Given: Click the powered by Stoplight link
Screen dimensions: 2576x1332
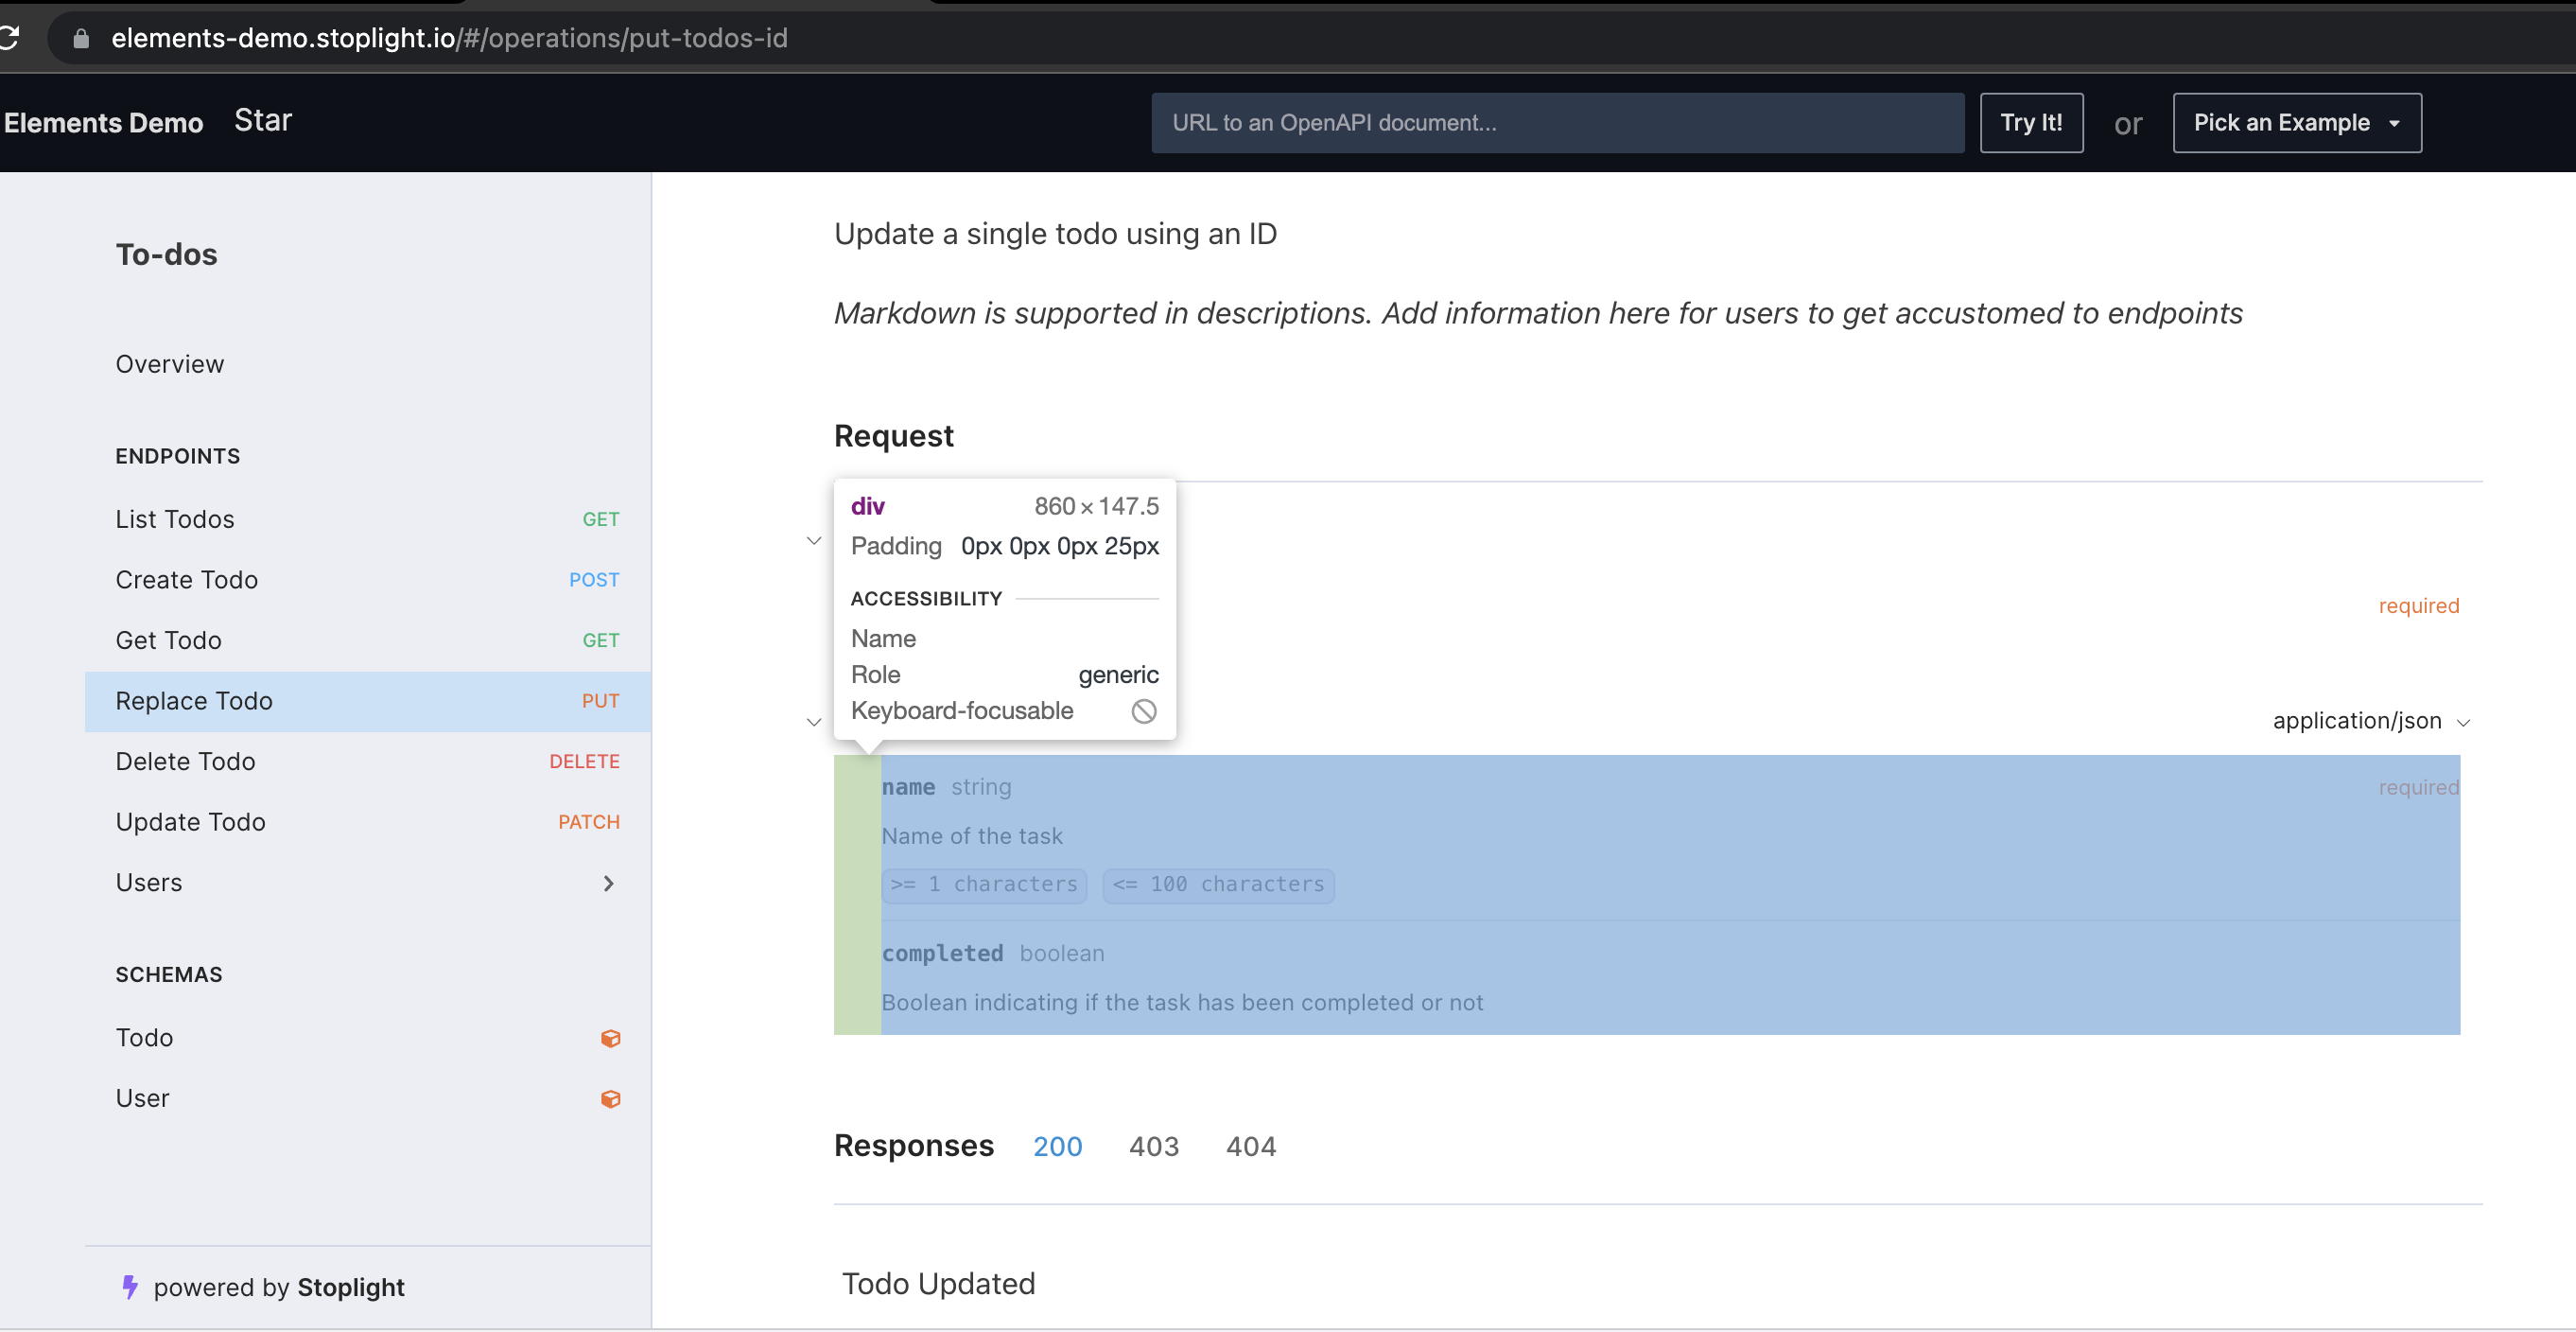Looking at the screenshot, I should coord(278,1287).
